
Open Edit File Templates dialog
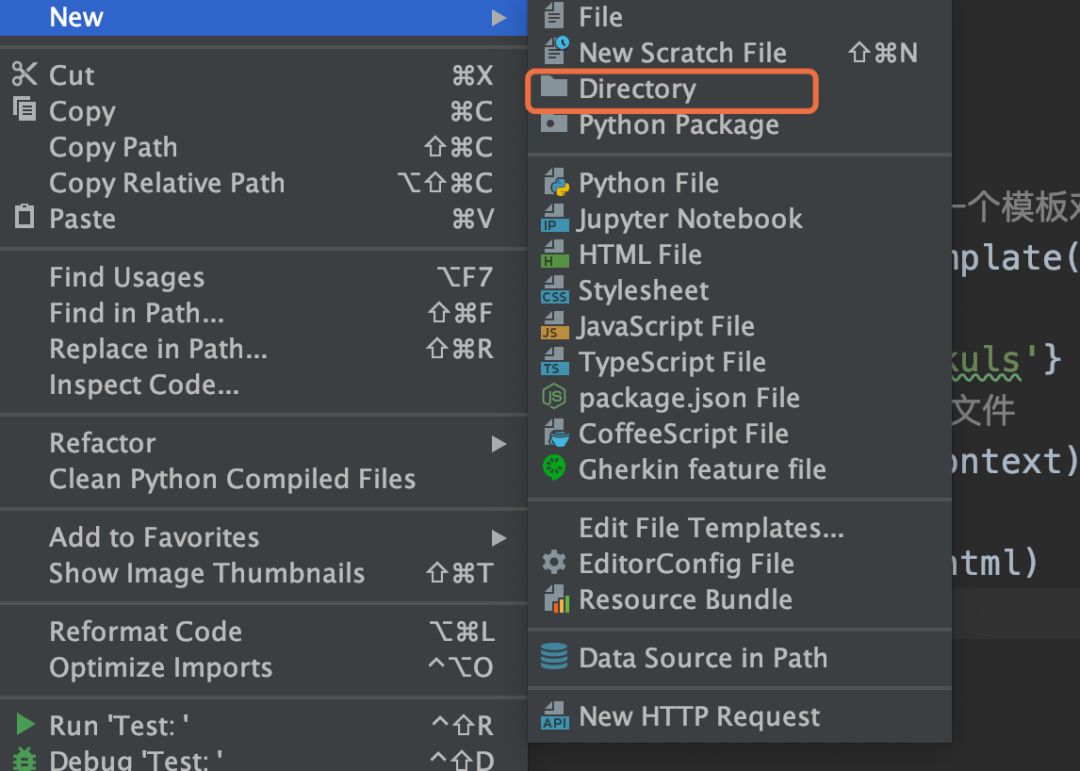tap(711, 528)
